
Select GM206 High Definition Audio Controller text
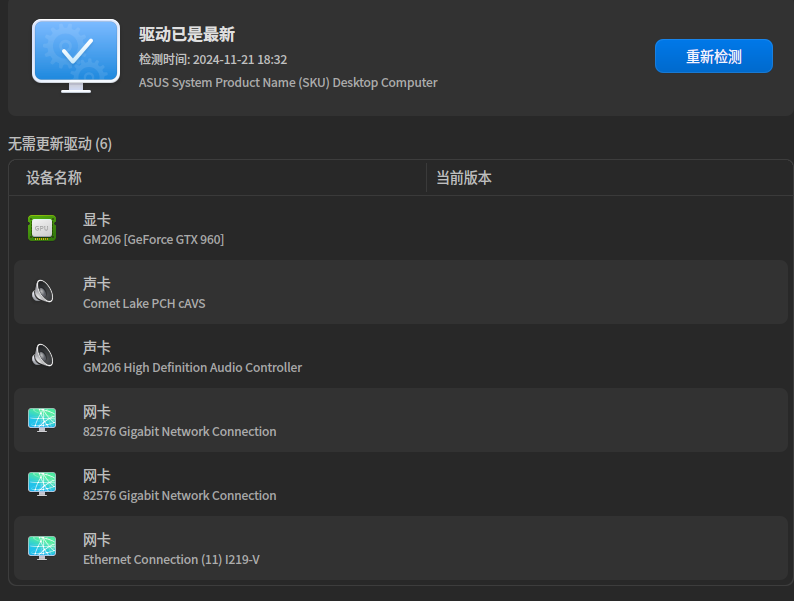[192, 368]
